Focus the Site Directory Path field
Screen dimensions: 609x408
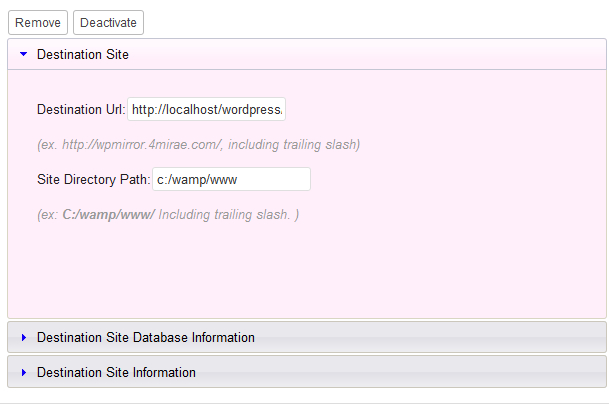point(230,179)
